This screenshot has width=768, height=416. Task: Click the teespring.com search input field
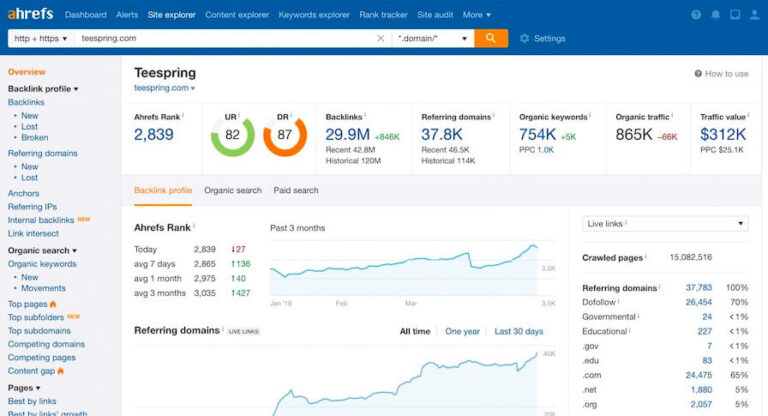[x=225, y=38]
